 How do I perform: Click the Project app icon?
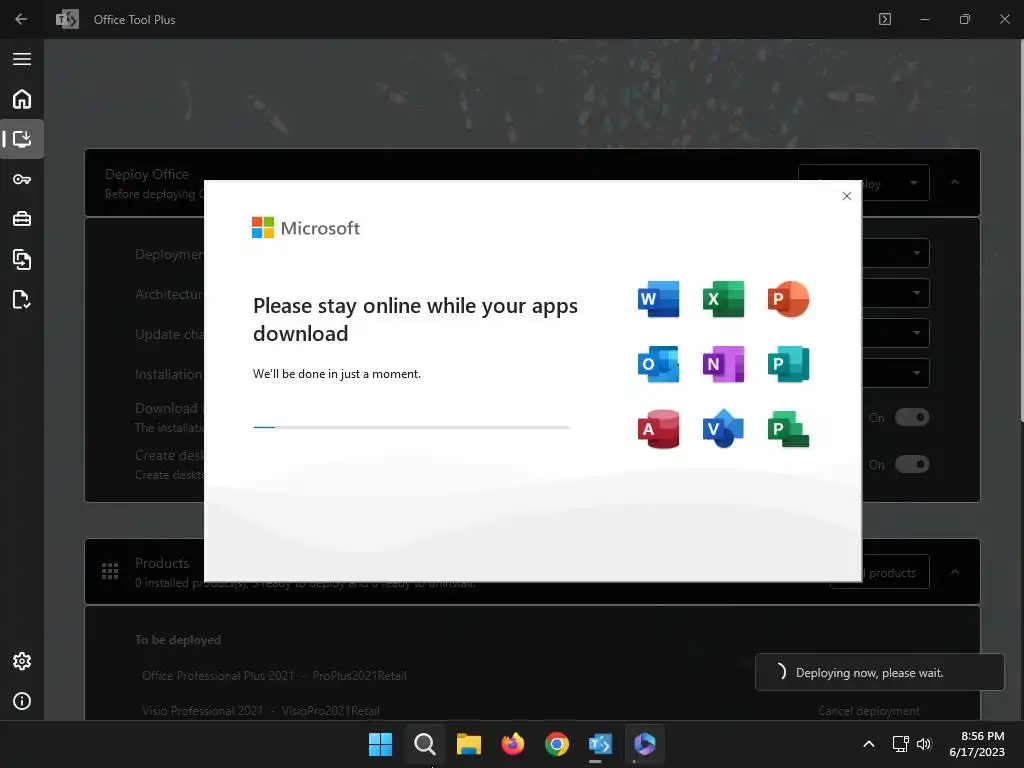click(x=788, y=429)
